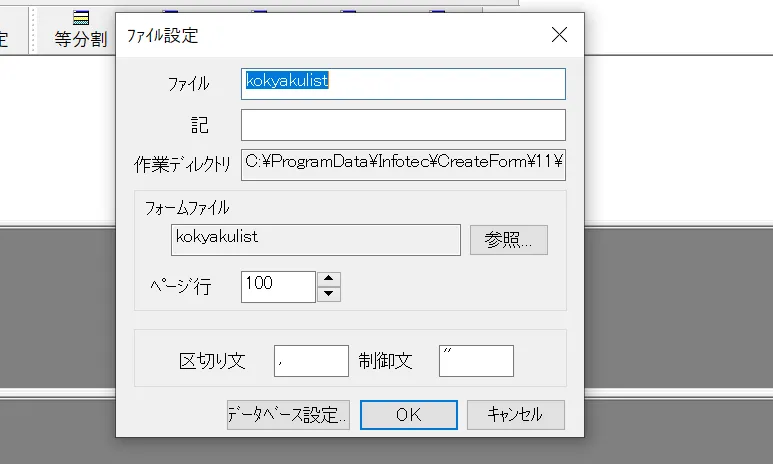Image resolution: width=773 pixels, height=464 pixels.
Task: Click the gray workspace area left of the dialog
Action: [55, 300]
